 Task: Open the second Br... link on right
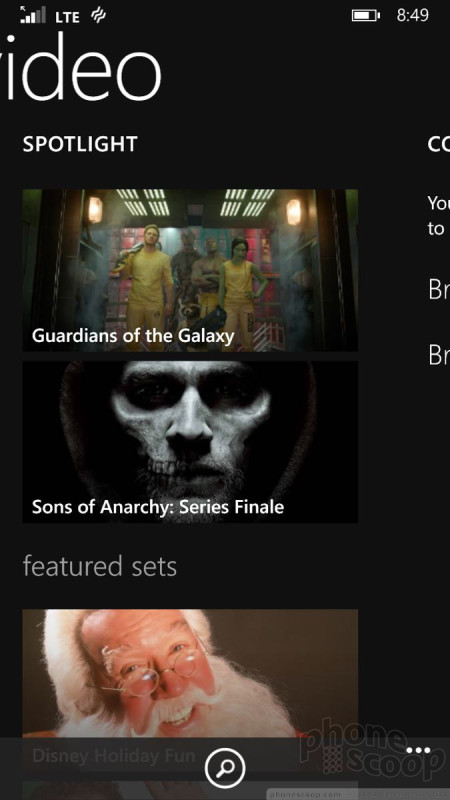[x=439, y=354]
